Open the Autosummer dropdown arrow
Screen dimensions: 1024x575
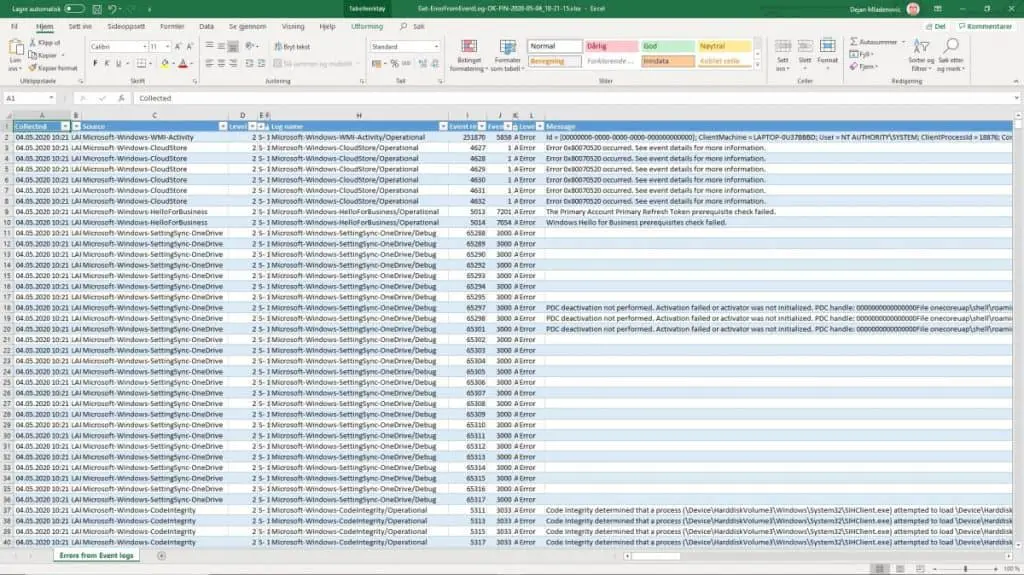904,42
